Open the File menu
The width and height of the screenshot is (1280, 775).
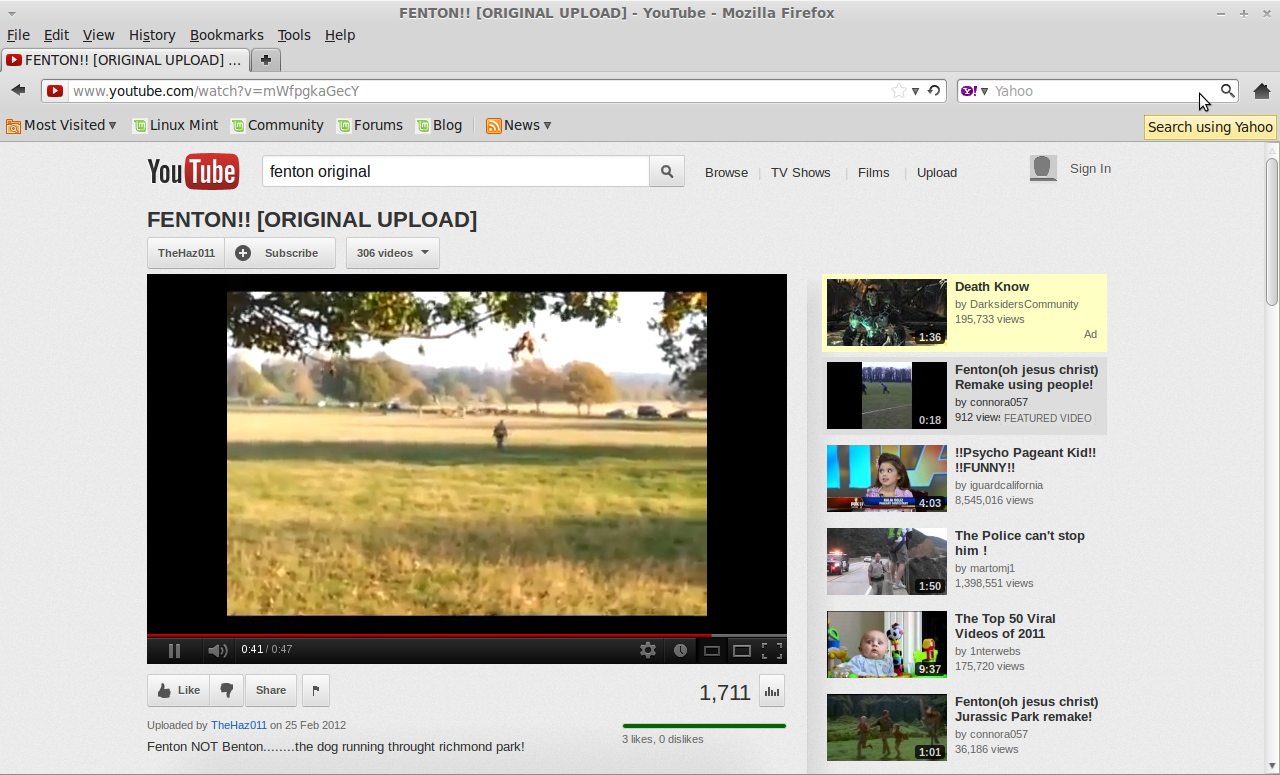pos(18,35)
